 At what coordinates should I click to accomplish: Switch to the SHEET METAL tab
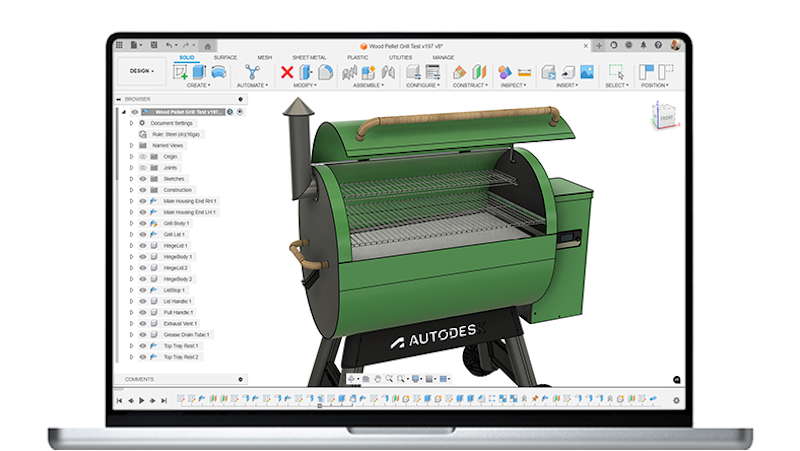click(x=309, y=58)
